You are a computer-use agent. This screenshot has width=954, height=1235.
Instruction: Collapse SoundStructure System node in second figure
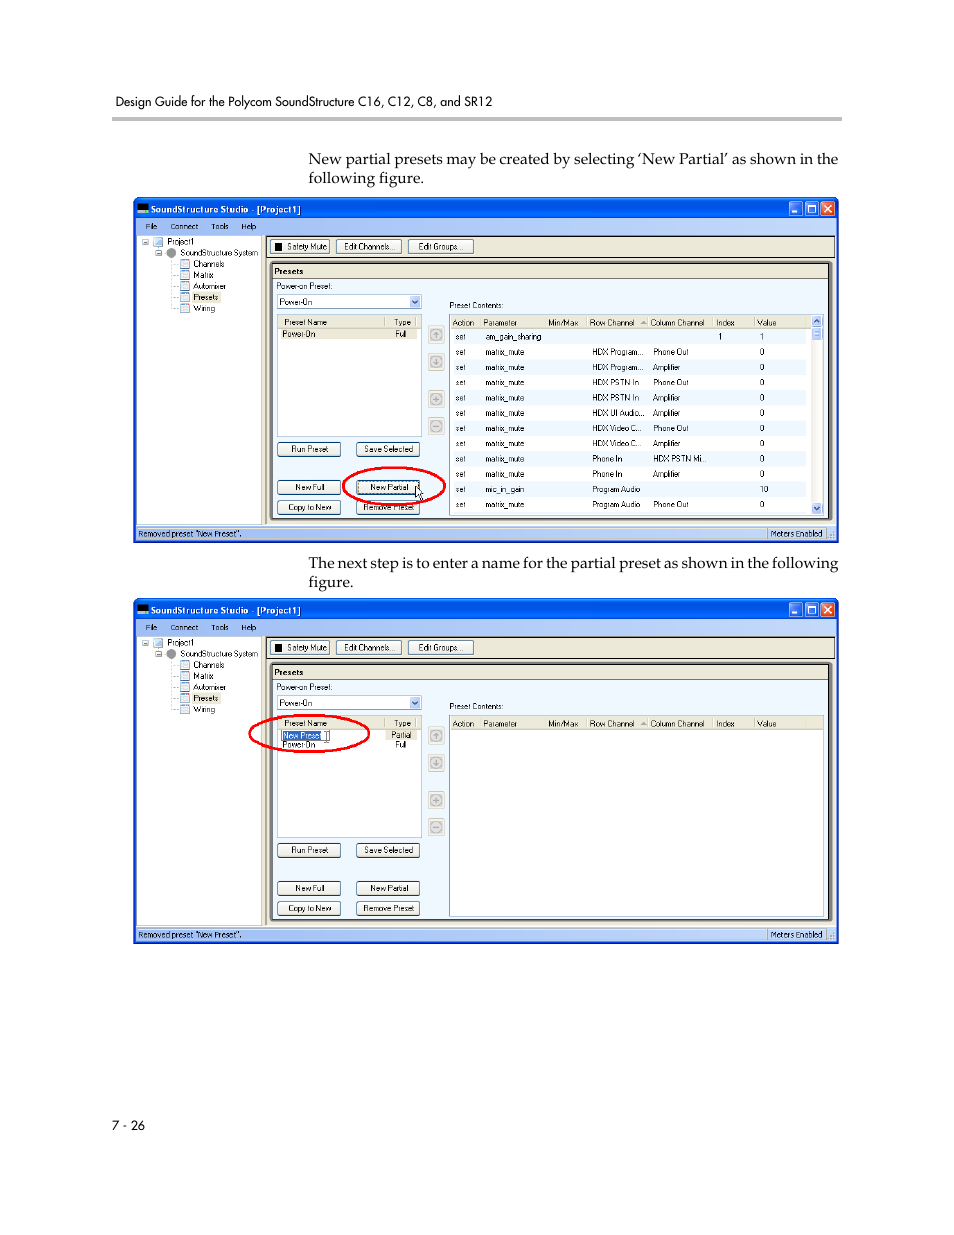158,654
